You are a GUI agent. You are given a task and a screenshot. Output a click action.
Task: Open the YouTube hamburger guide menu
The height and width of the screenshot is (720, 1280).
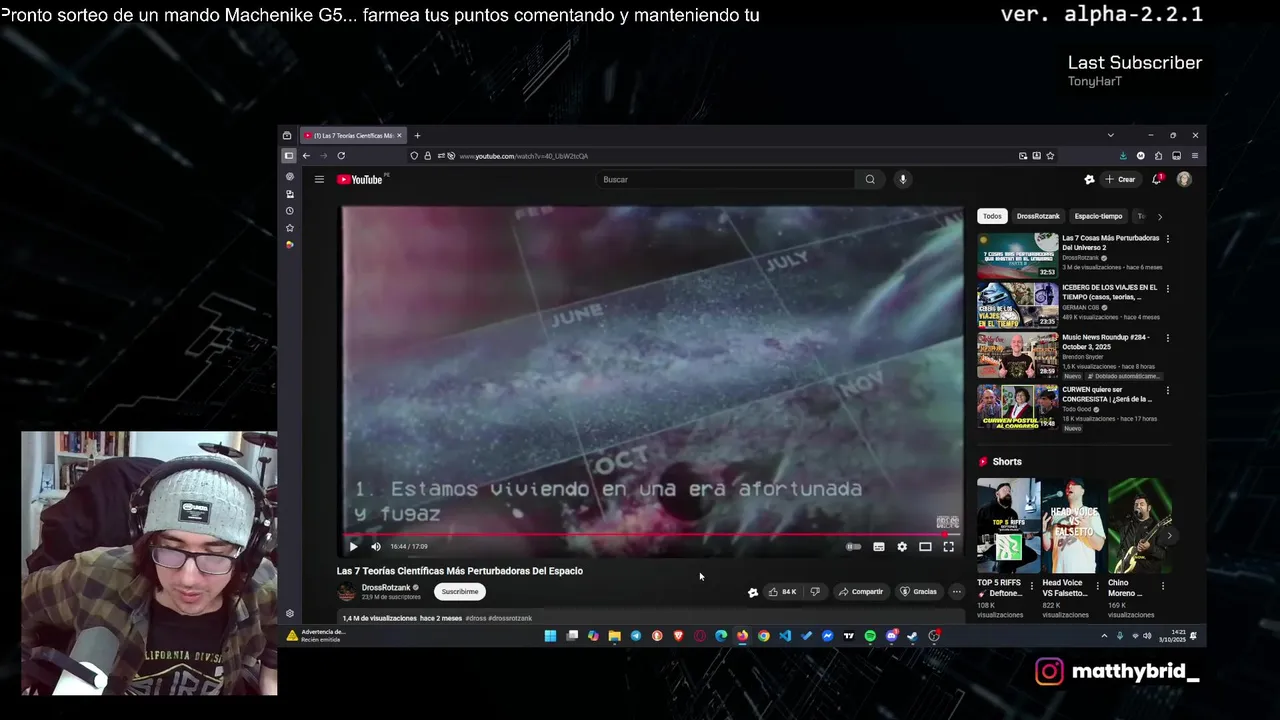319,180
